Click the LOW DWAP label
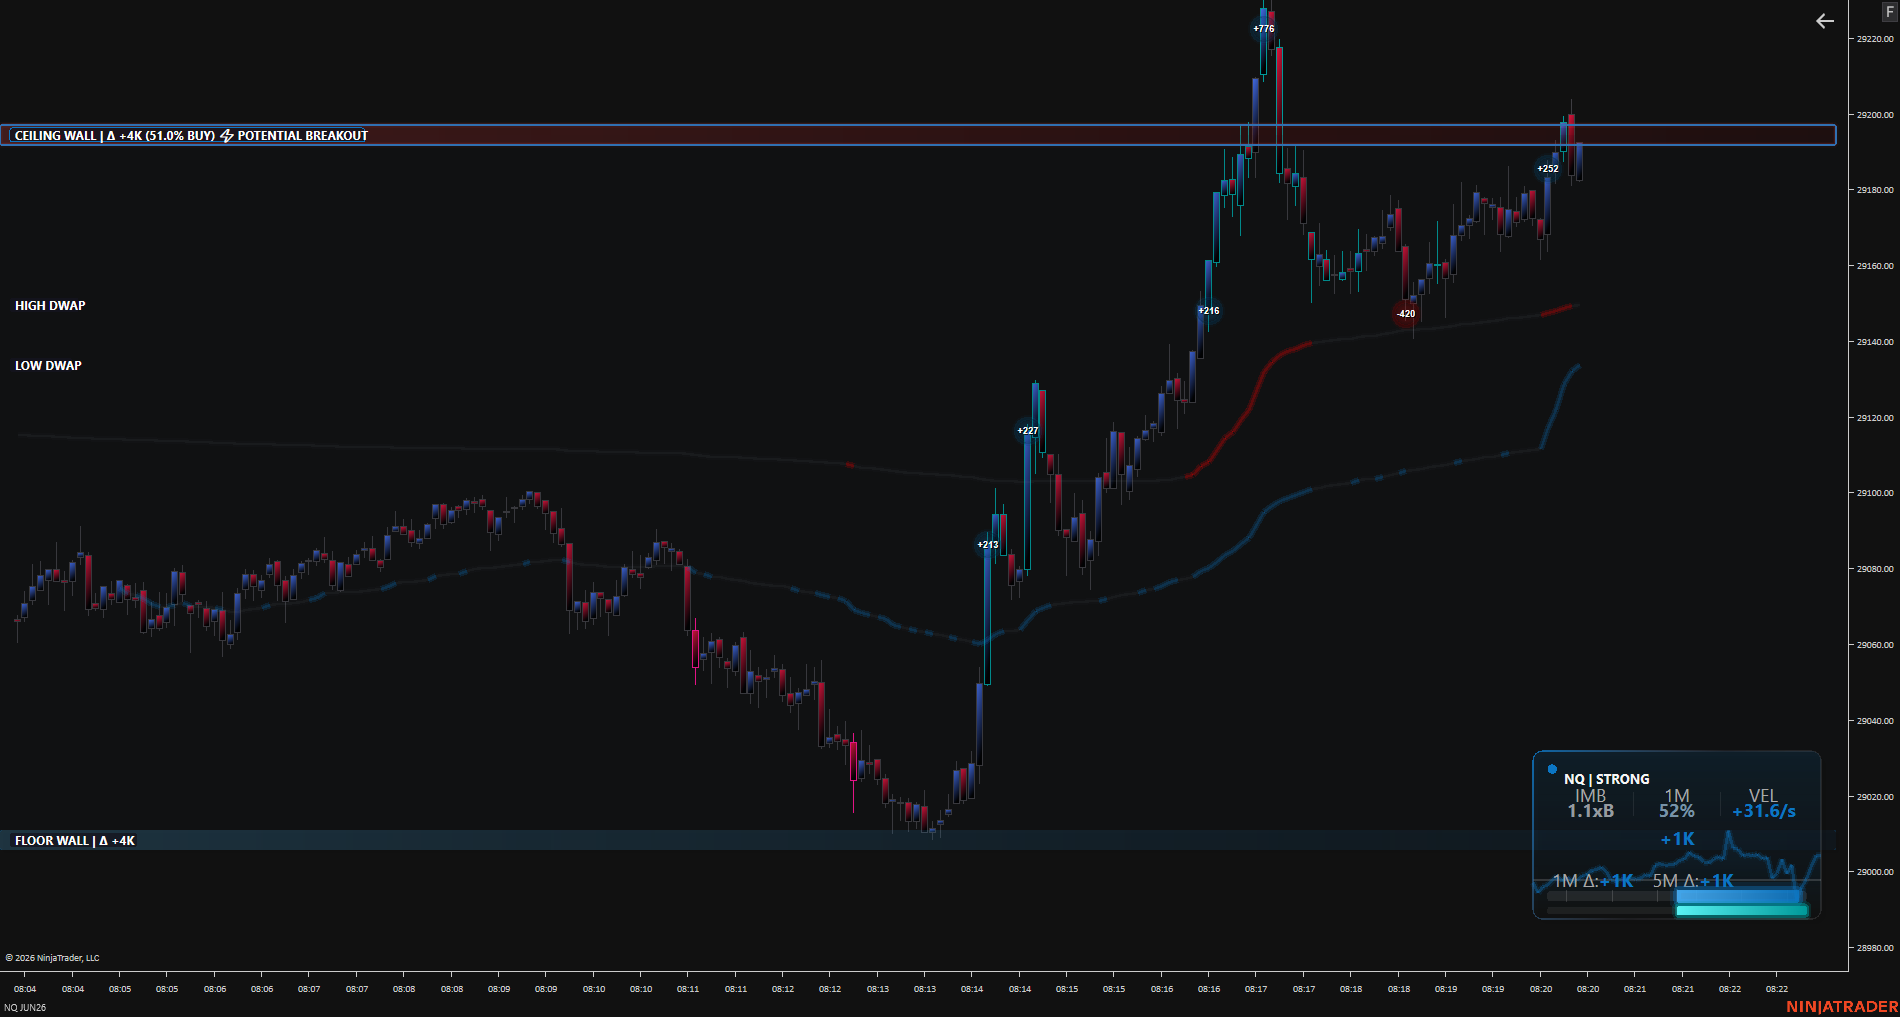This screenshot has width=1900, height=1017. [48, 366]
